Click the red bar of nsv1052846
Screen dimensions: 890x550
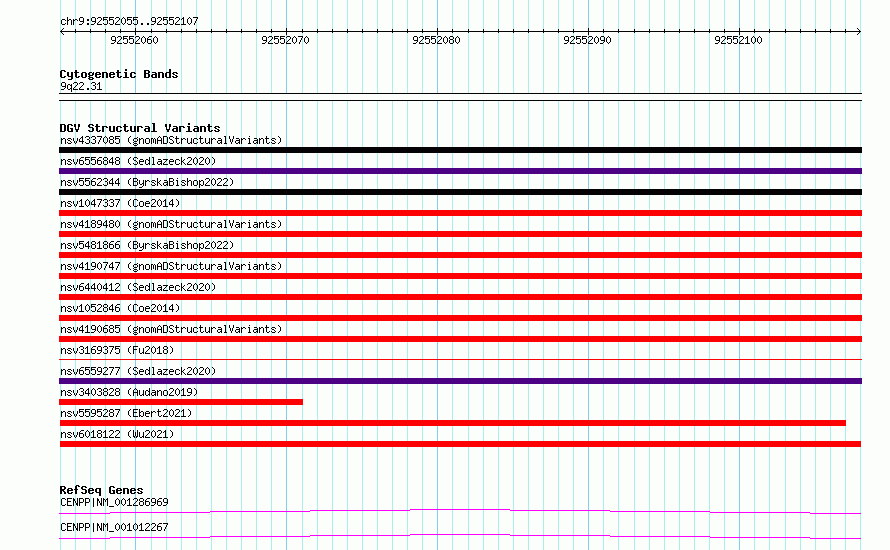pos(460,318)
